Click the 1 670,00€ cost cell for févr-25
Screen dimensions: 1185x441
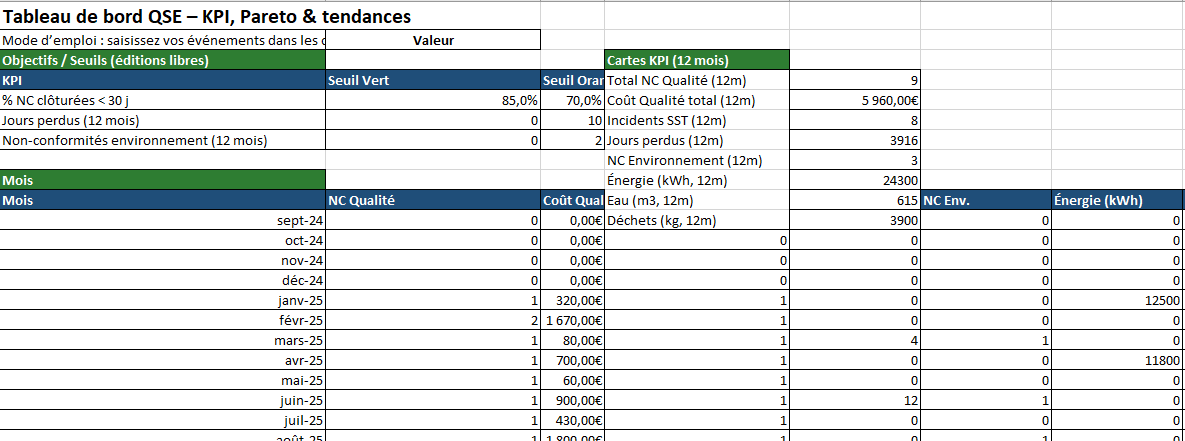pos(572,320)
